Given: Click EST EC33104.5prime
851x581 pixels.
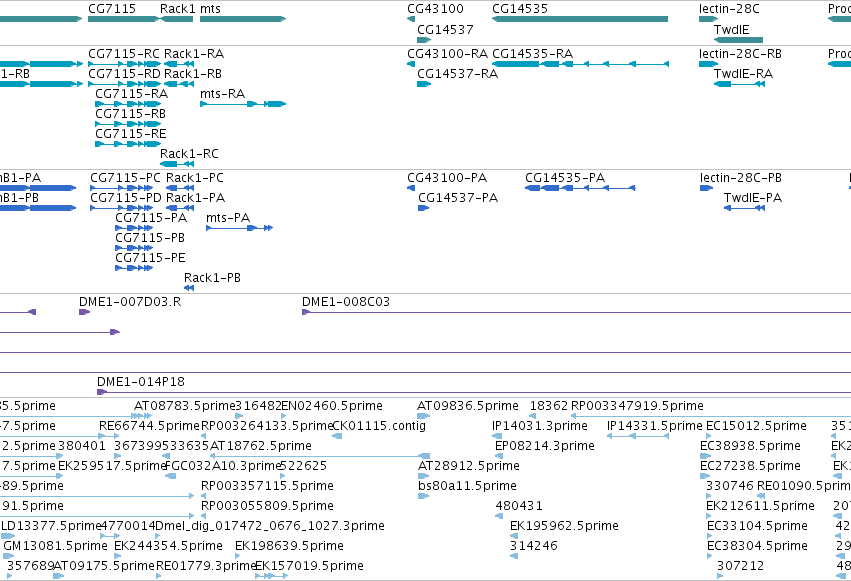Looking at the screenshot, I should coord(757,526).
